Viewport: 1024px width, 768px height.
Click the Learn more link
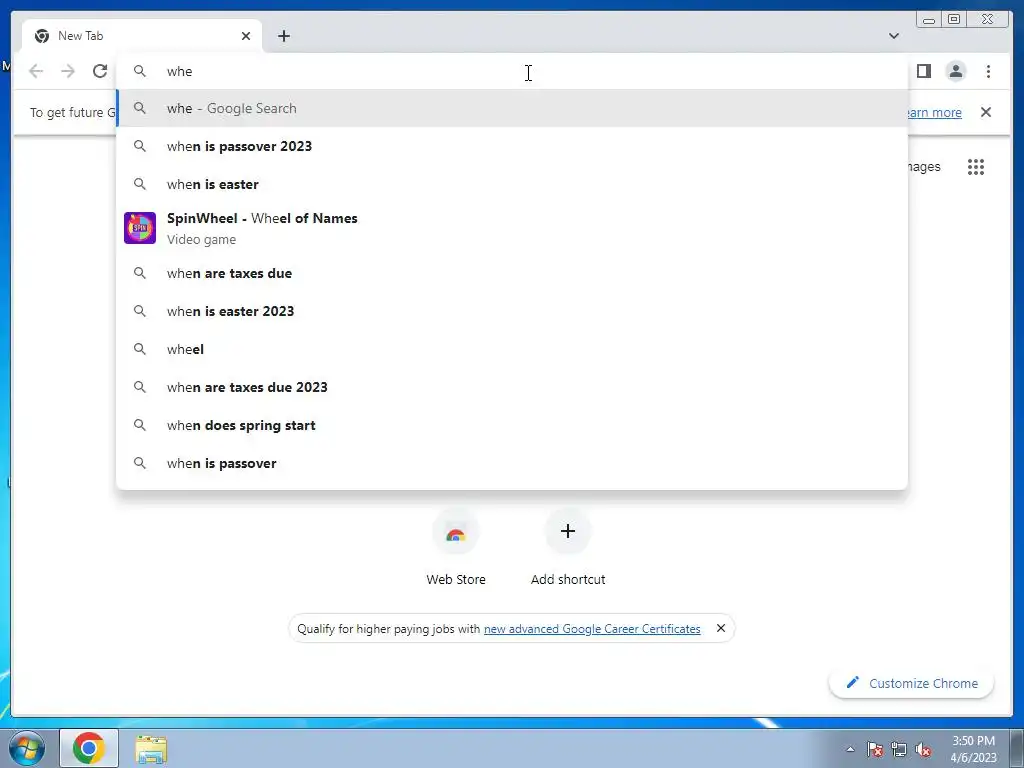click(935, 112)
